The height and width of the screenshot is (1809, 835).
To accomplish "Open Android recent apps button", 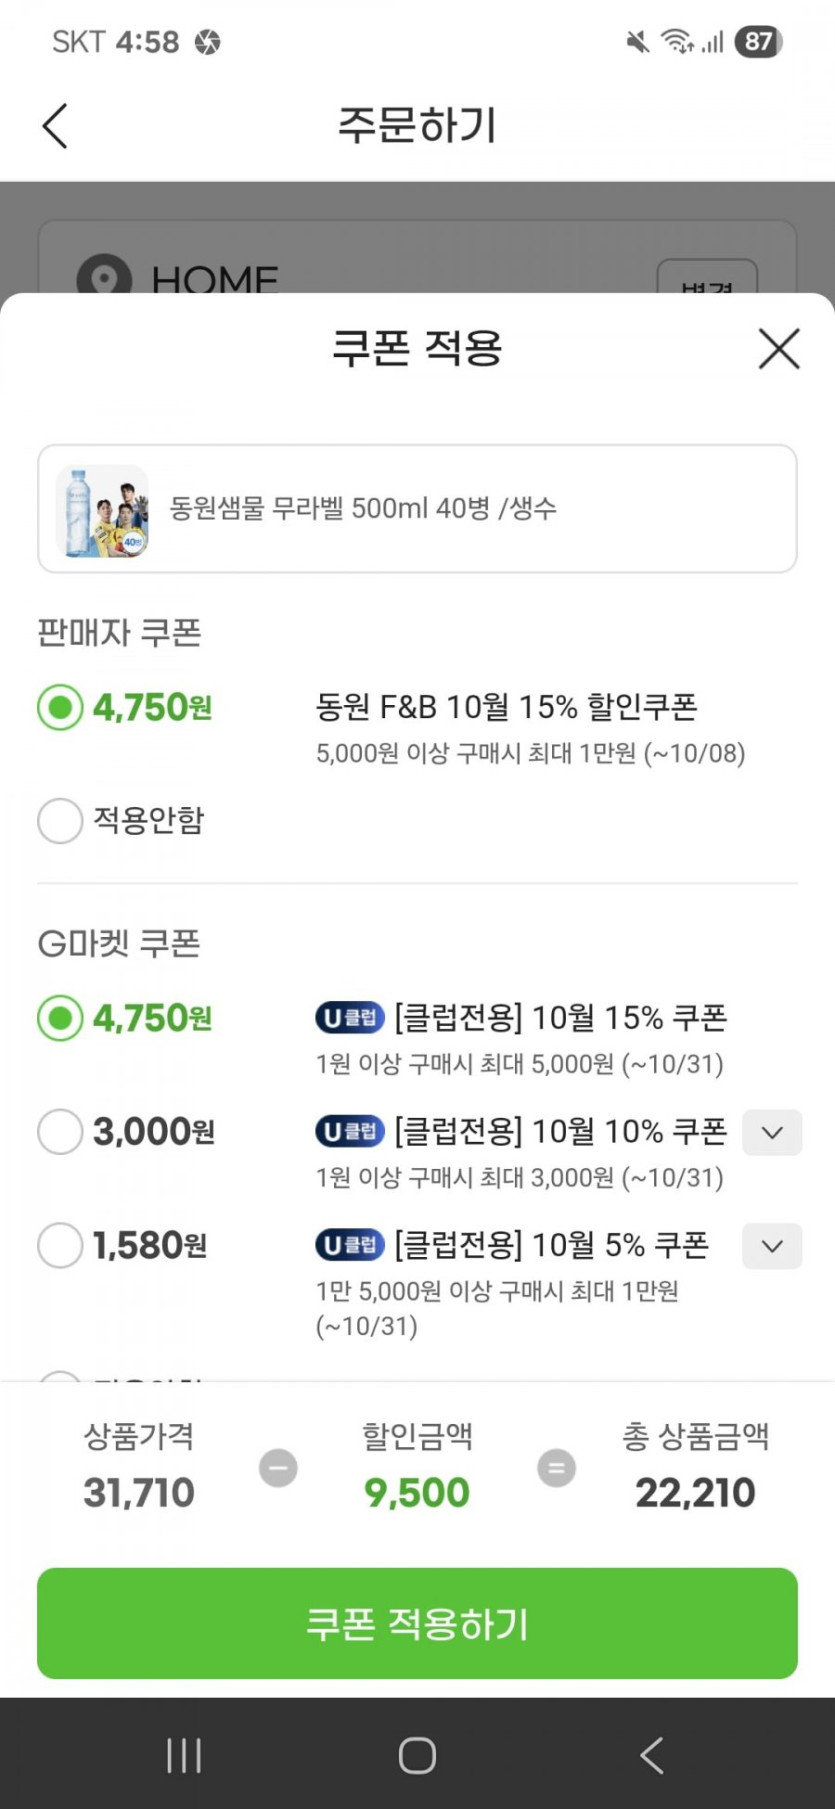I will (x=184, y=1755).
